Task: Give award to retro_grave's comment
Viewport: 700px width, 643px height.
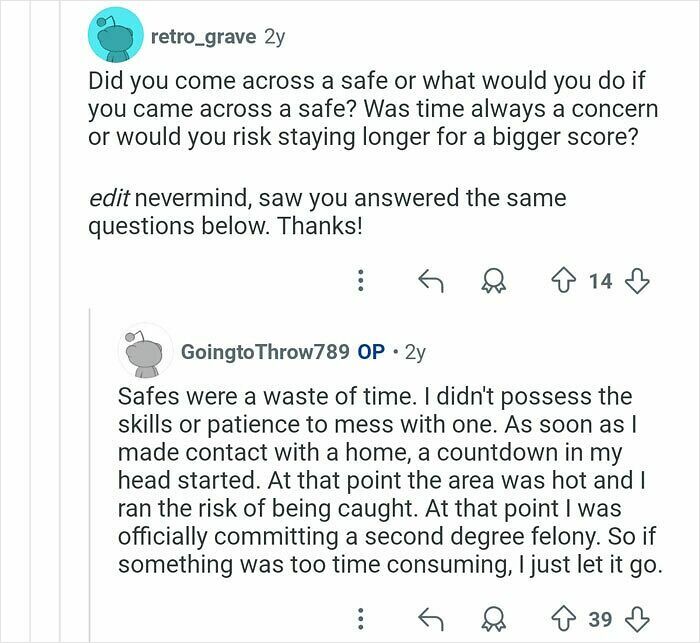Action: 494,282
